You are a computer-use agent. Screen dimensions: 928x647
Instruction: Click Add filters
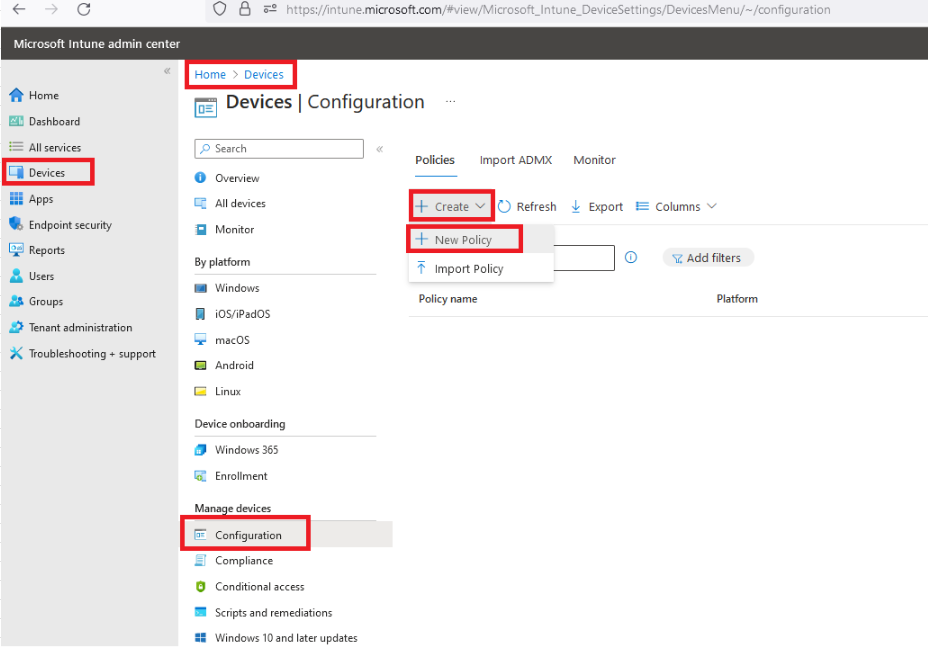point(708,257)
